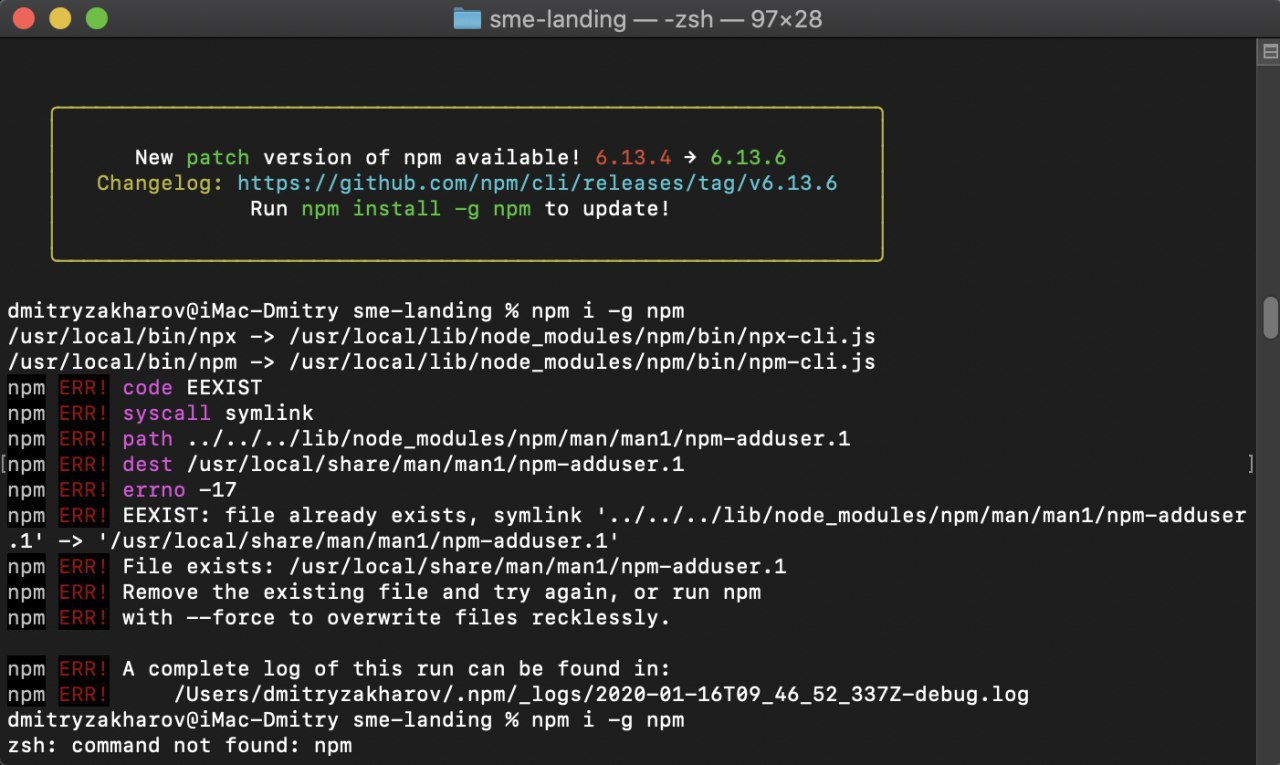The image size is (1280, 765).
Task: Click the folder icon in the title bar
Action: pos(466,18)
